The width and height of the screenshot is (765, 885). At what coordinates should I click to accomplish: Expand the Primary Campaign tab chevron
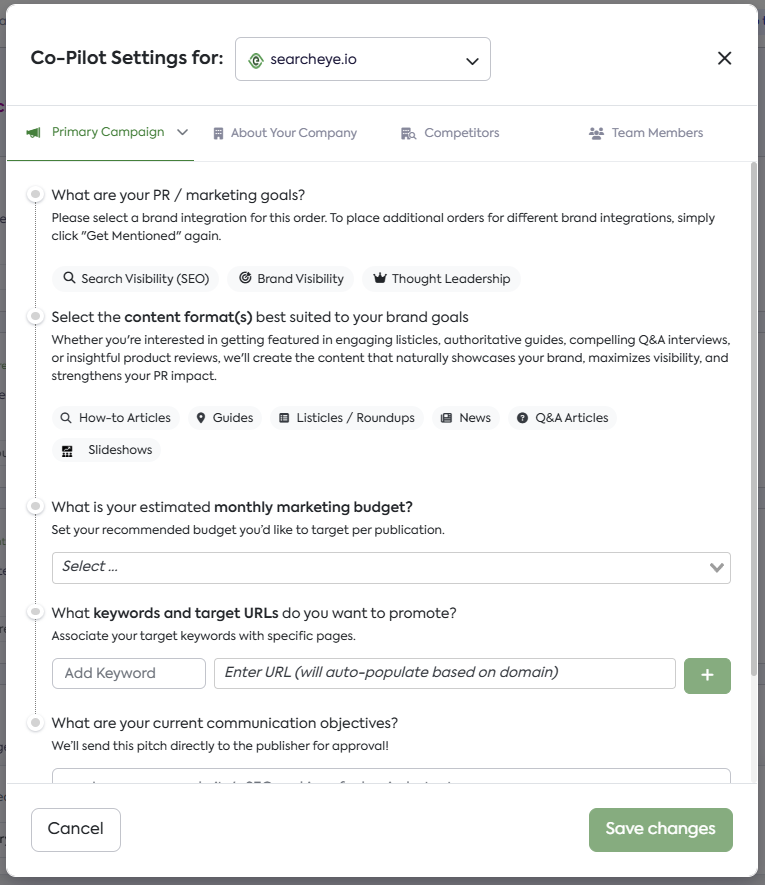(x=183, y=132)
